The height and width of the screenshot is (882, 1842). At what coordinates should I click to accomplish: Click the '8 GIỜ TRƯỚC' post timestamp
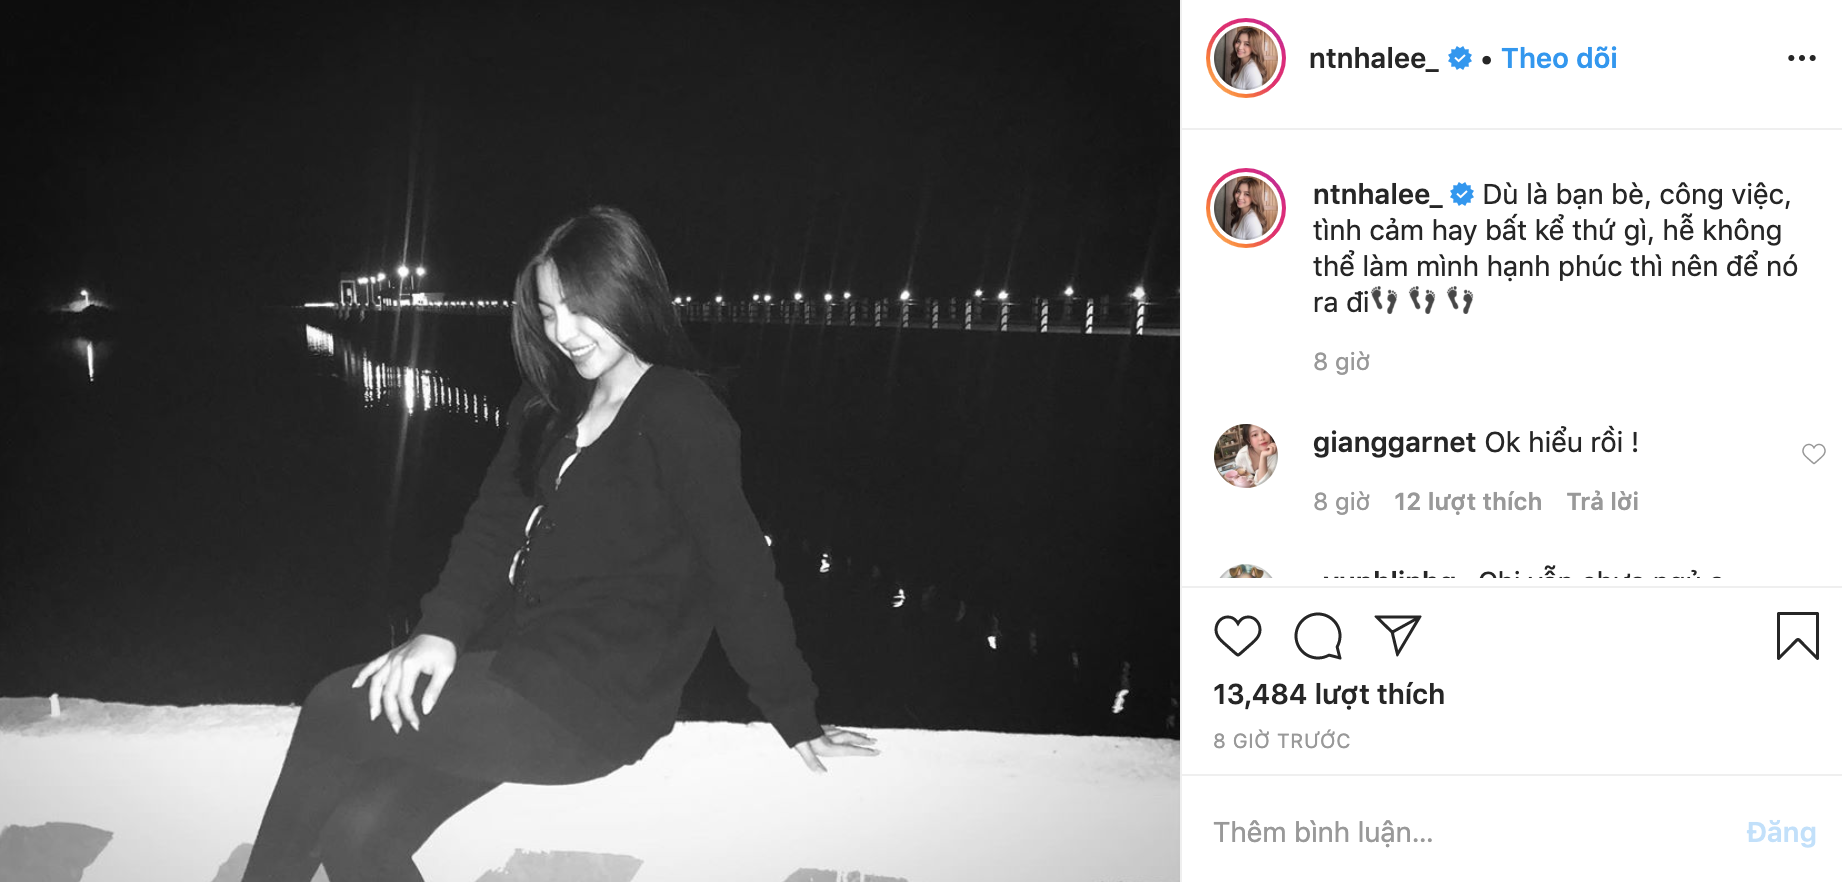(x=1281, y=741)
